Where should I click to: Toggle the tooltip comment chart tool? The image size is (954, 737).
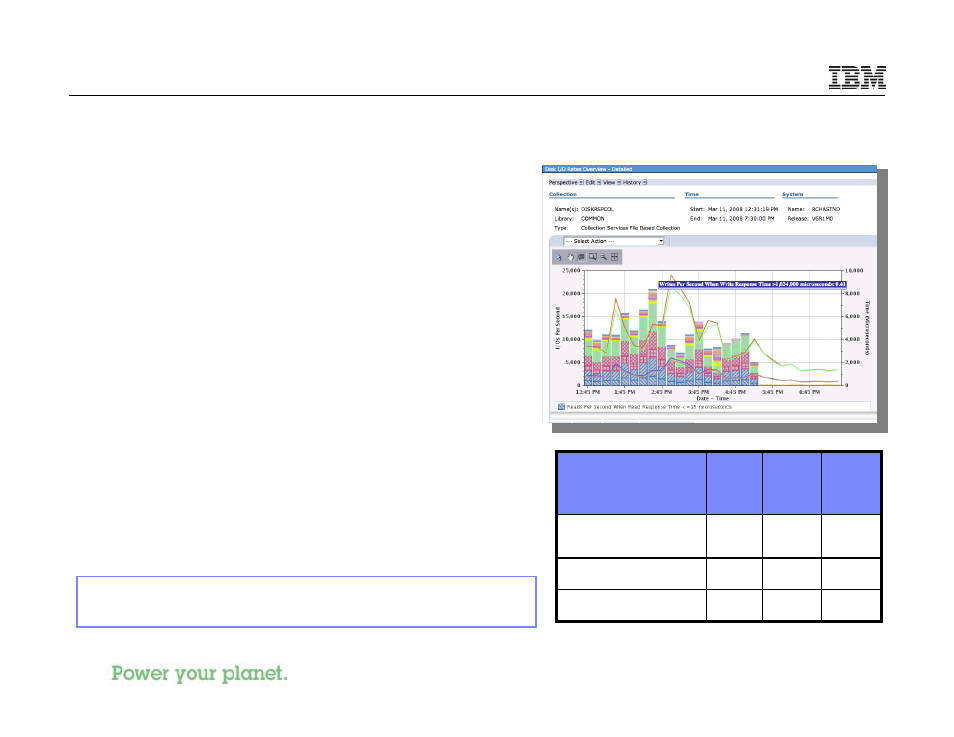[581, 257]
